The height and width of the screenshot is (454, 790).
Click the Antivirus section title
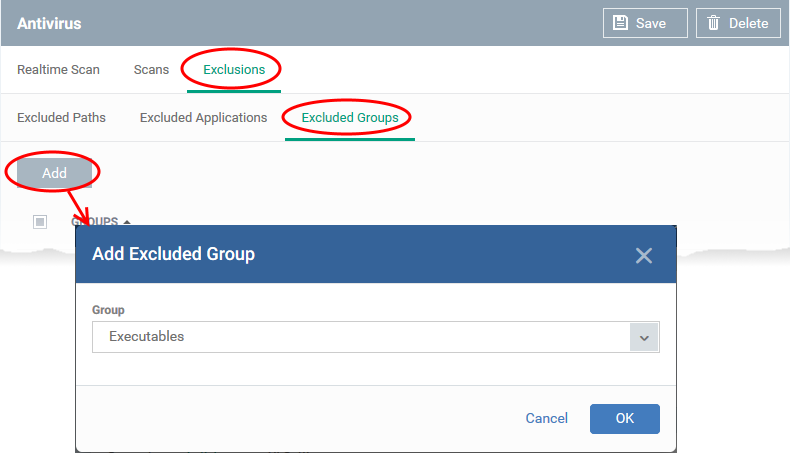[49, 23]
